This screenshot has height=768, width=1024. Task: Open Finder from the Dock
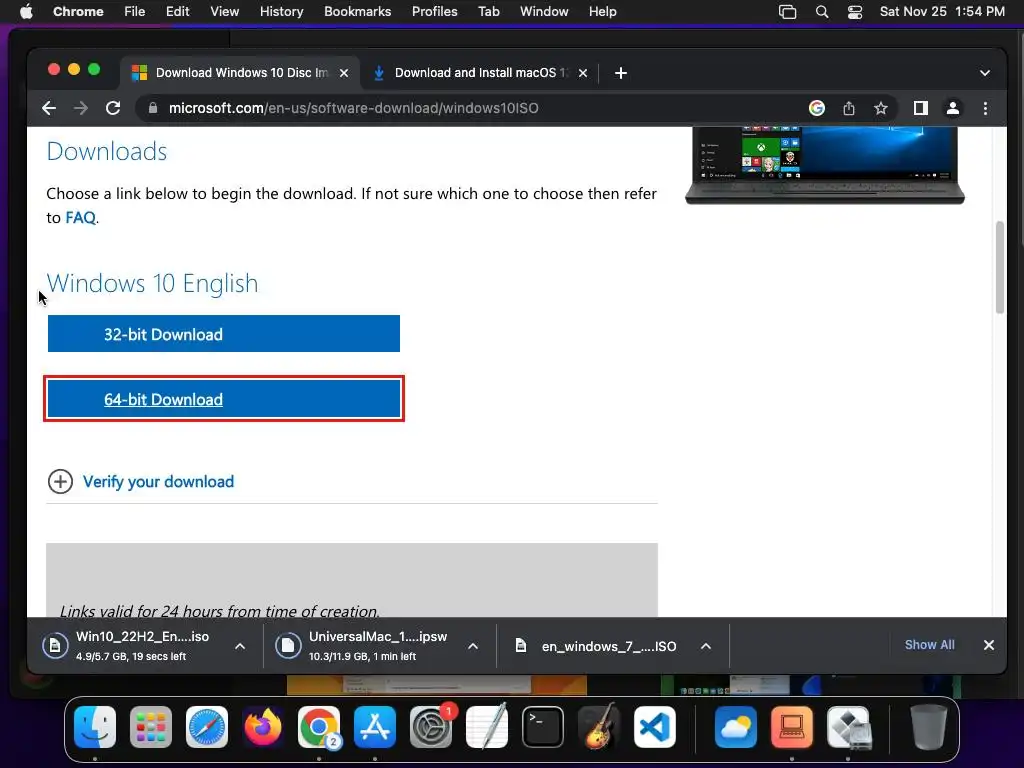pyautogui.click(x=95, y=727)
